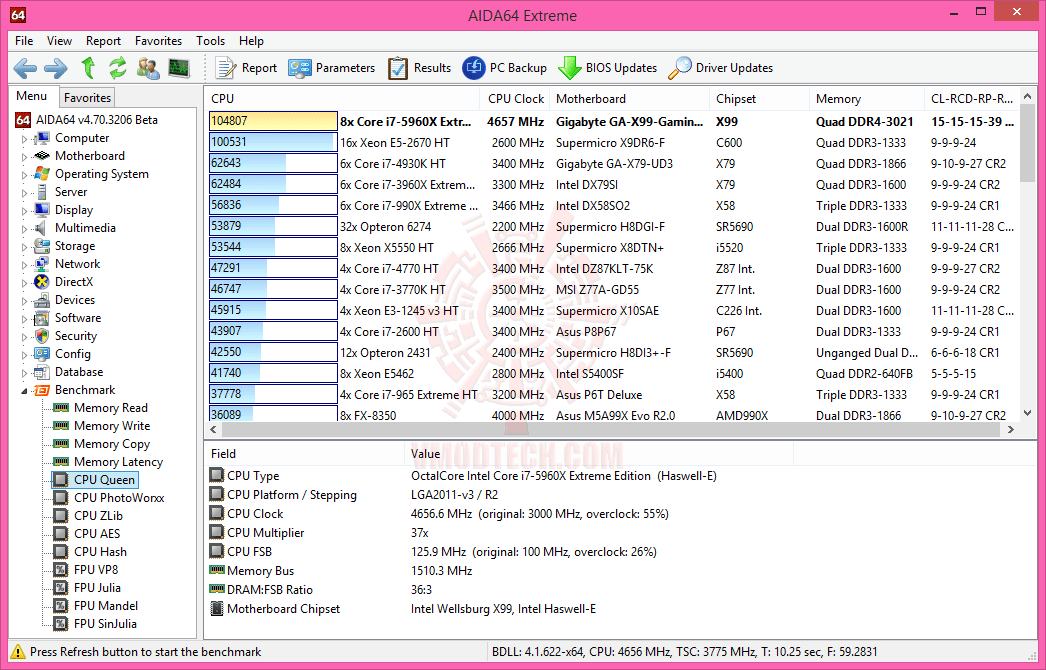The image size is (1046, 670).
Task: Expand the DirectX tree node
Action: click(x=25, y=283)
